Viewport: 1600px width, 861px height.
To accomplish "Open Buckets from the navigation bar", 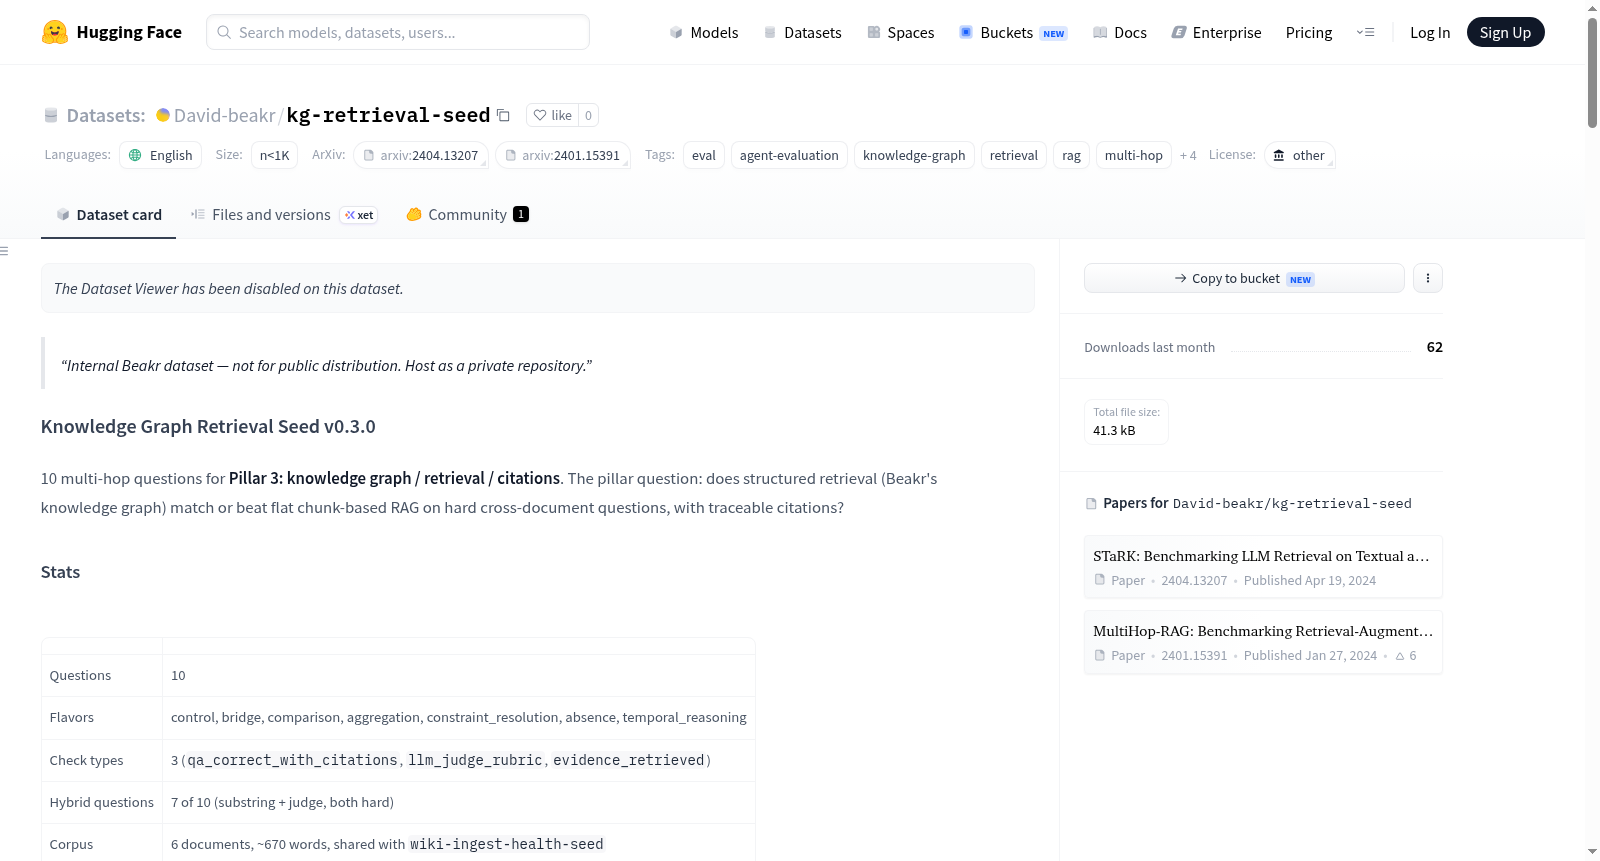I will pos(1013,32).
